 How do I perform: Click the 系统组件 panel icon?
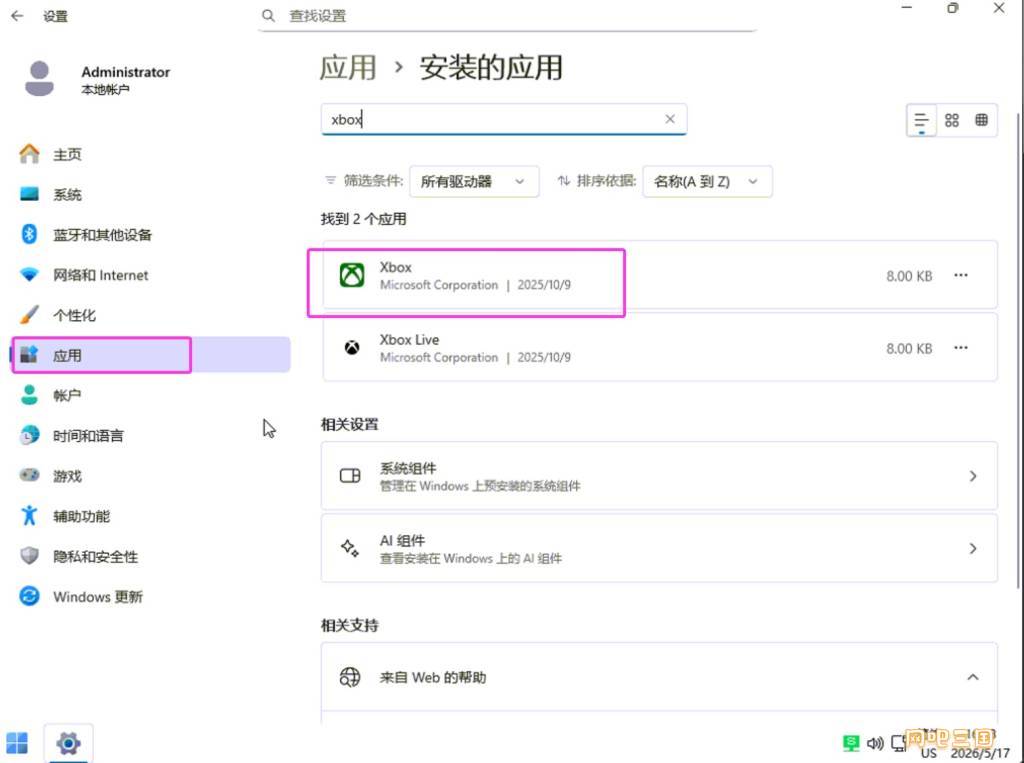(350, 476)
